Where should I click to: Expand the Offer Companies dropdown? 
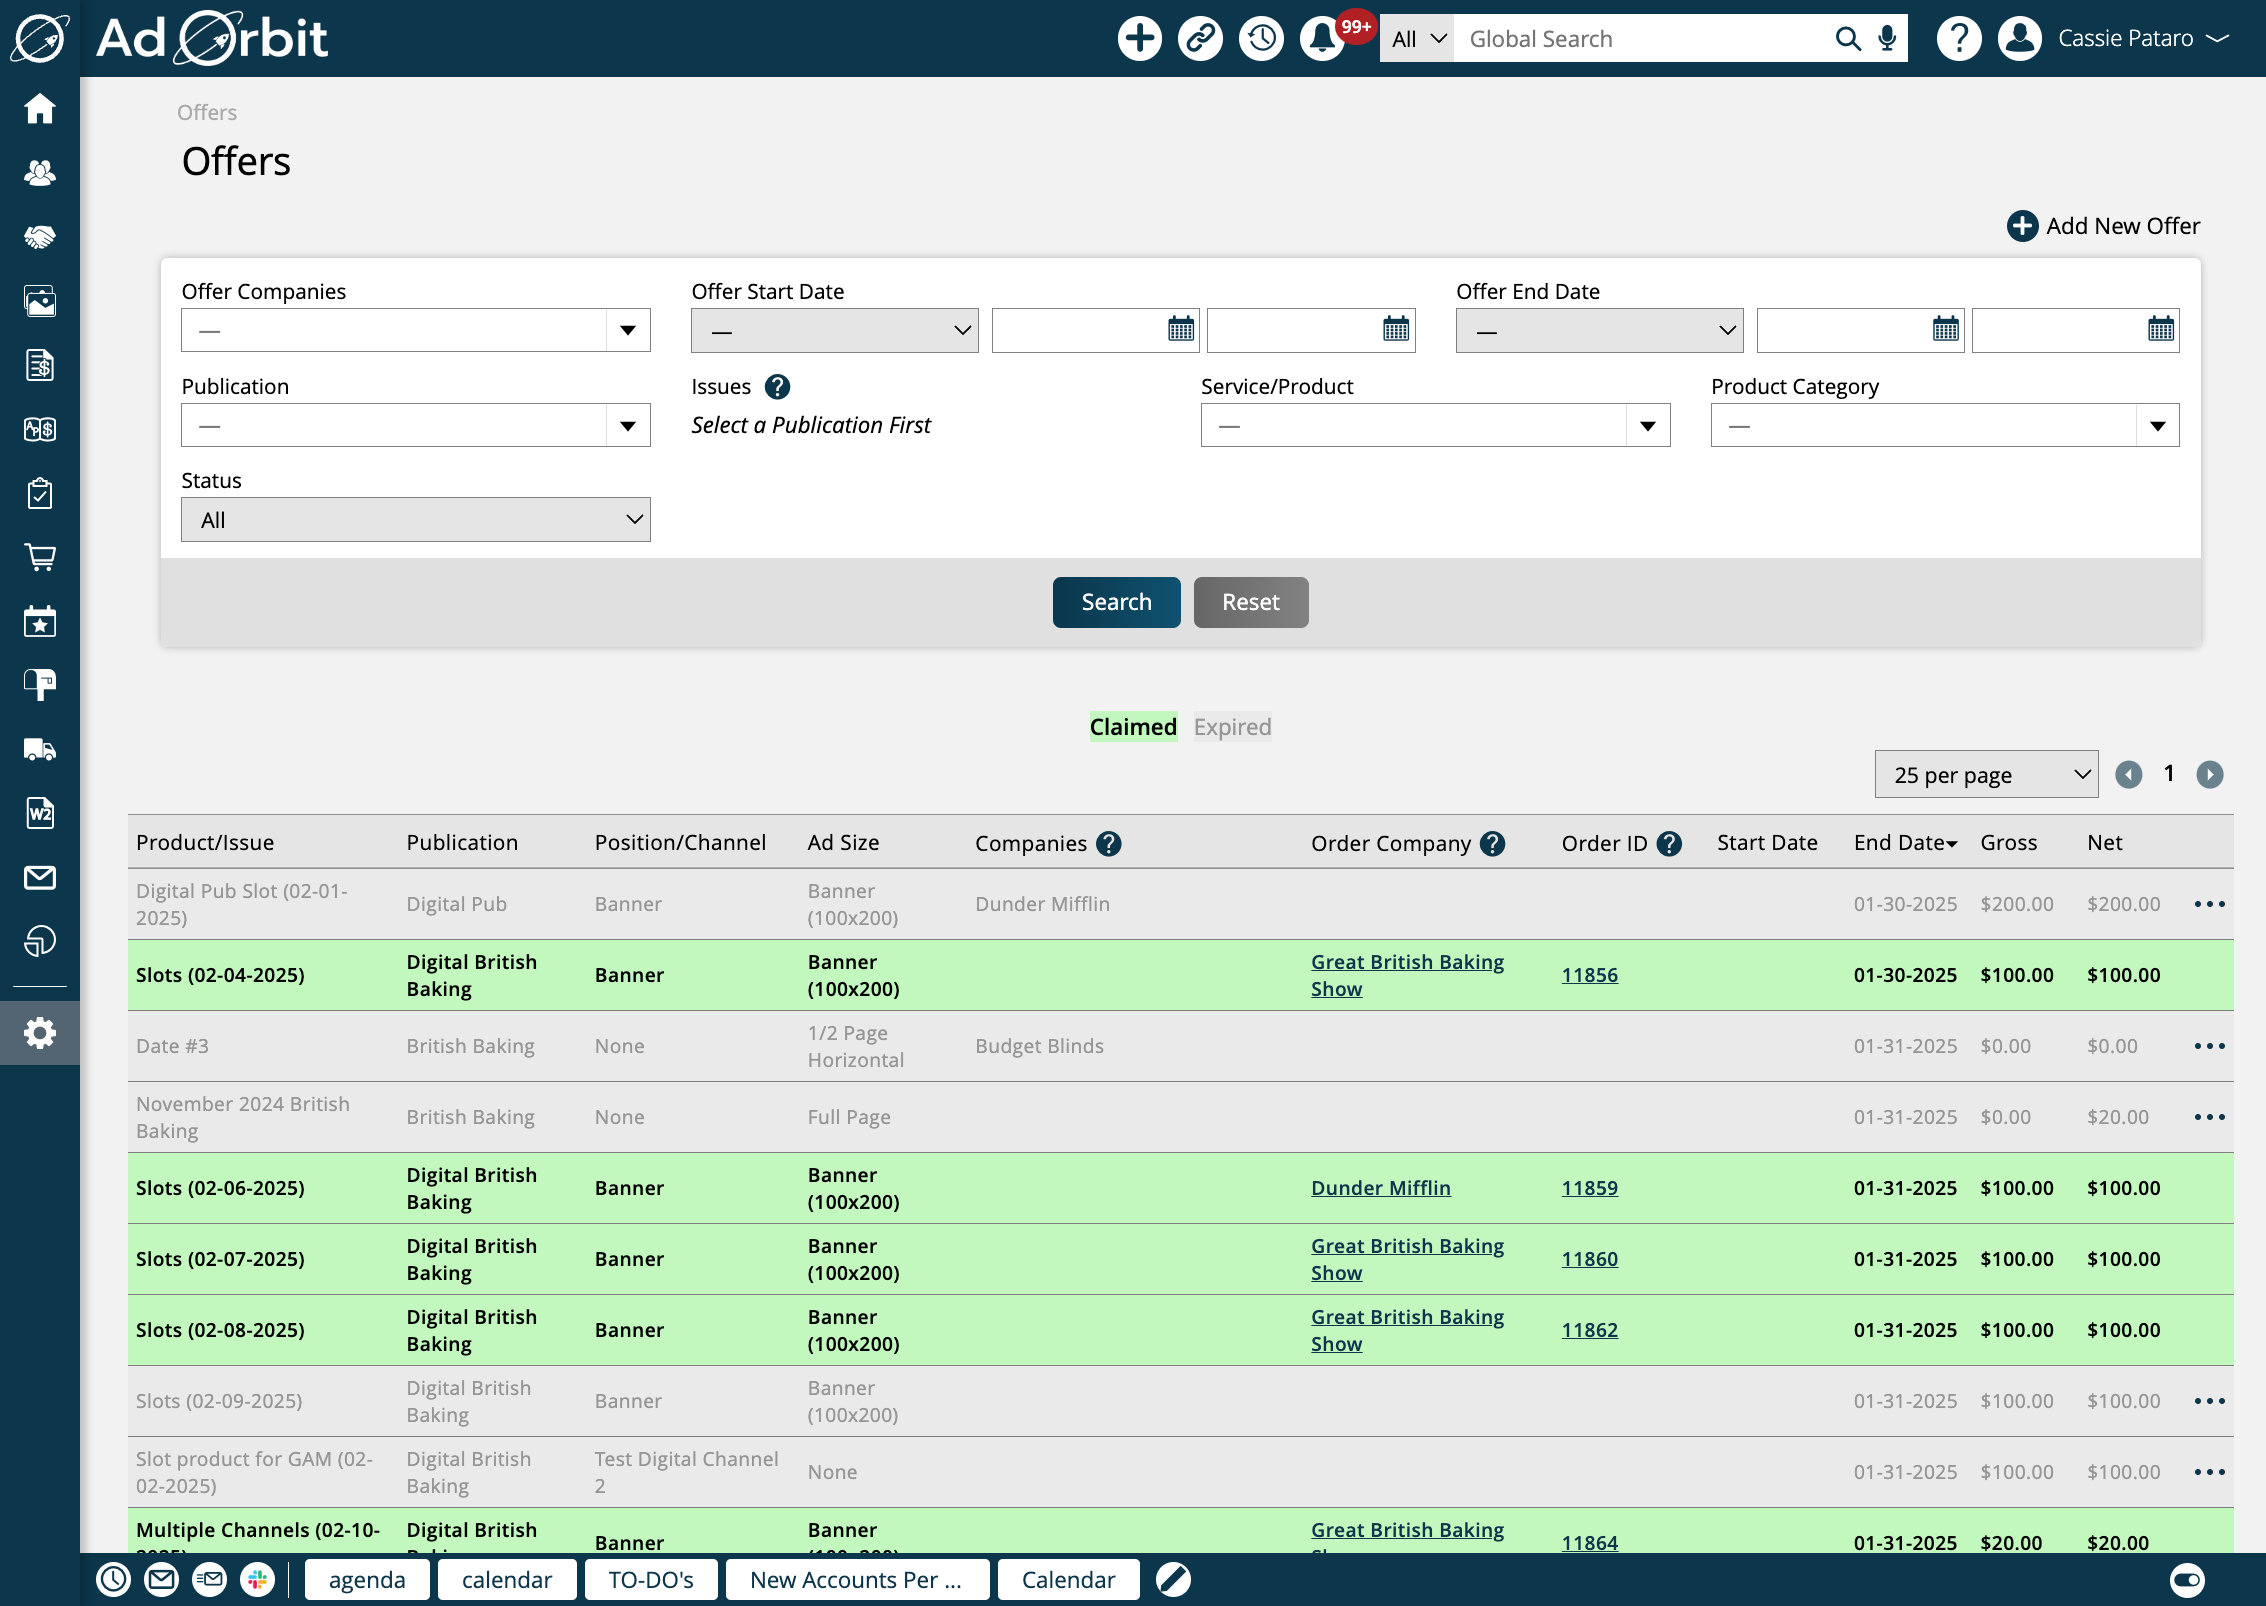coord(415,331)
